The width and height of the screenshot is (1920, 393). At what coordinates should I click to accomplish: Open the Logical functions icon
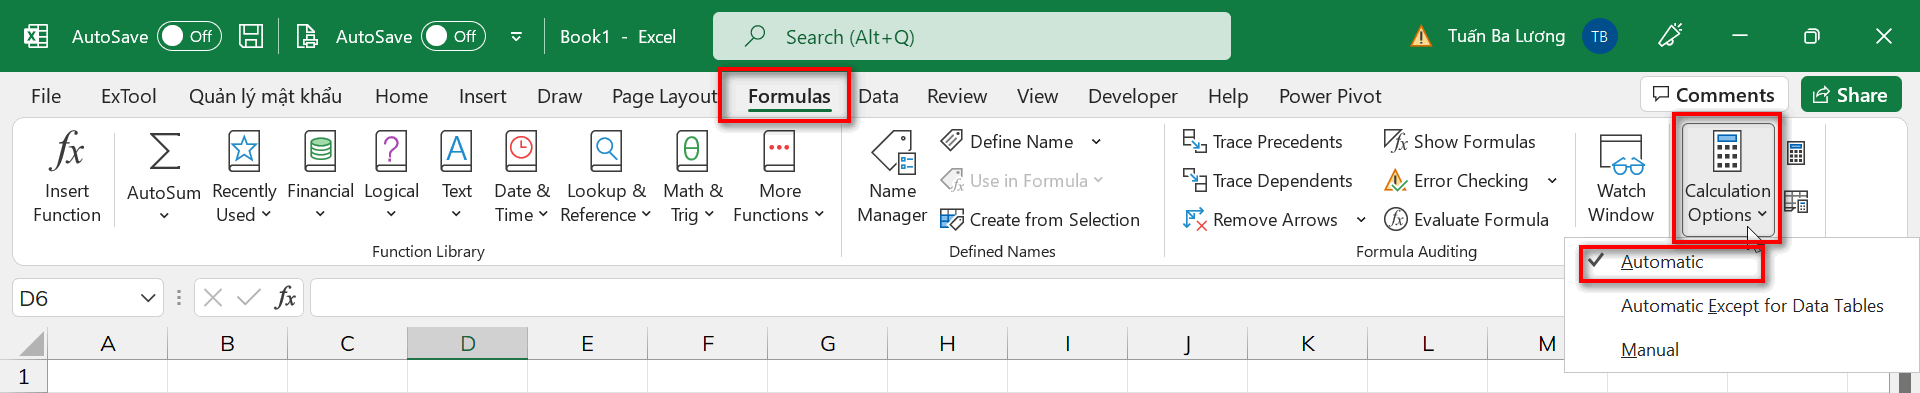pyautogui.click(x=391, y=152)
